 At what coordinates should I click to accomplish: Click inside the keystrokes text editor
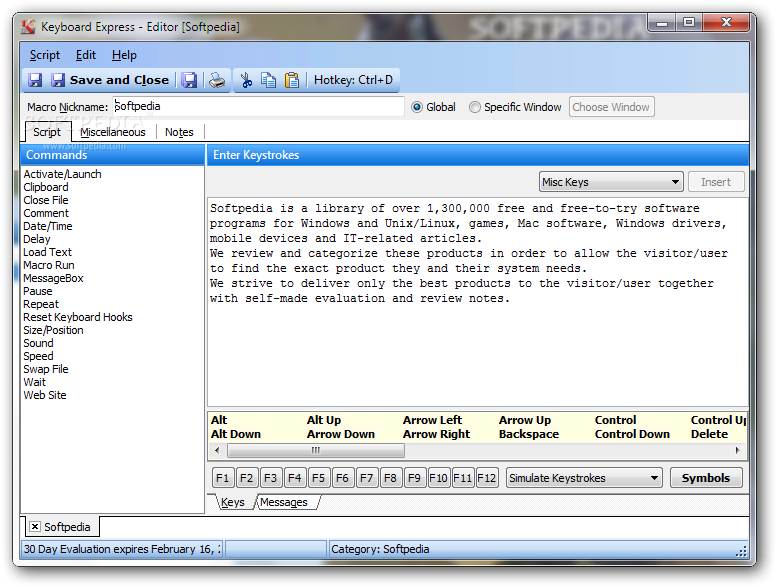click(x=477, y=302)
